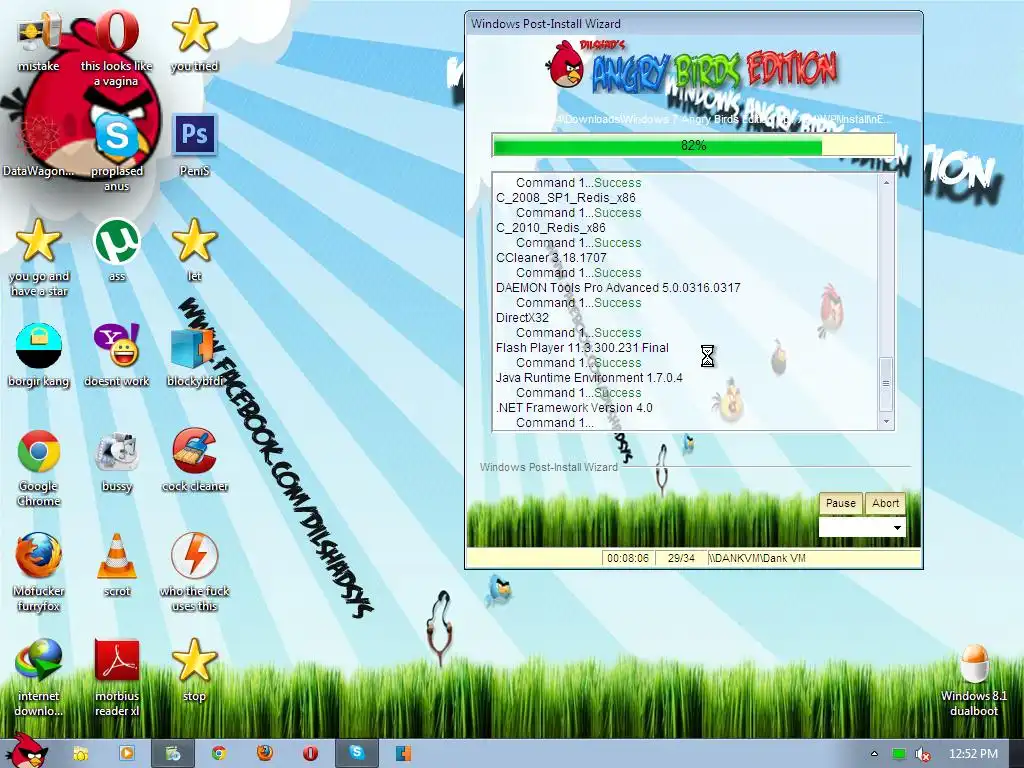Click the elapsed time field 00:08:06
Viewport: 1024px width, 768px height.
tap(628, 558)
